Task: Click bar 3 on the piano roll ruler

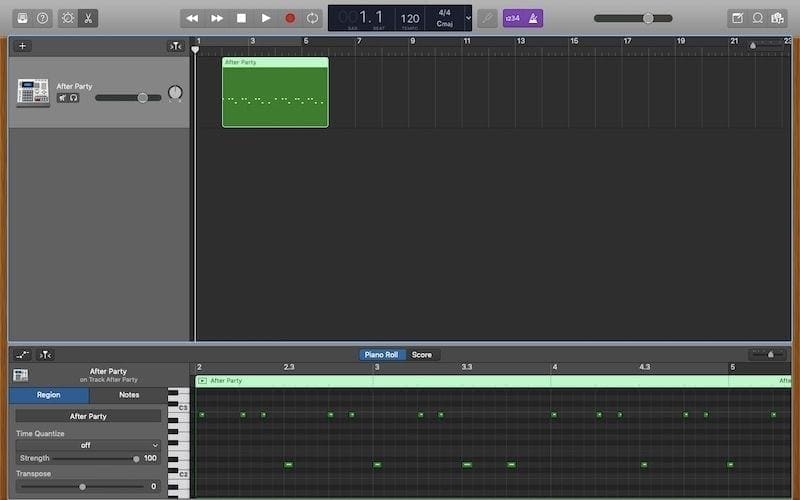Action: pos(377,367)
